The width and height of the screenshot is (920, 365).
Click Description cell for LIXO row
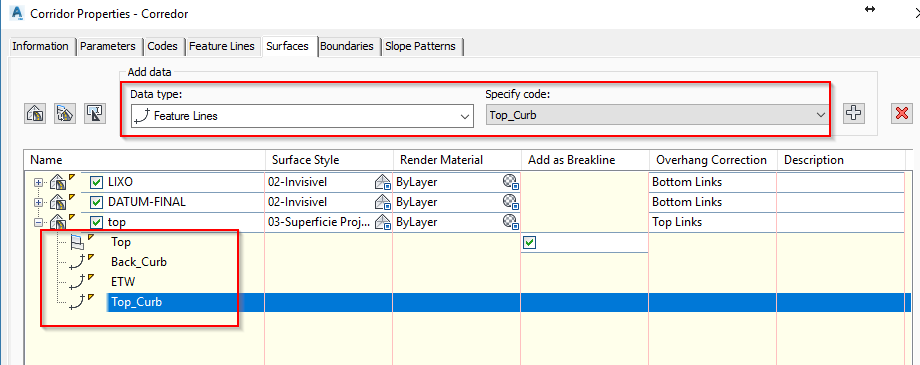pos(841,182)
